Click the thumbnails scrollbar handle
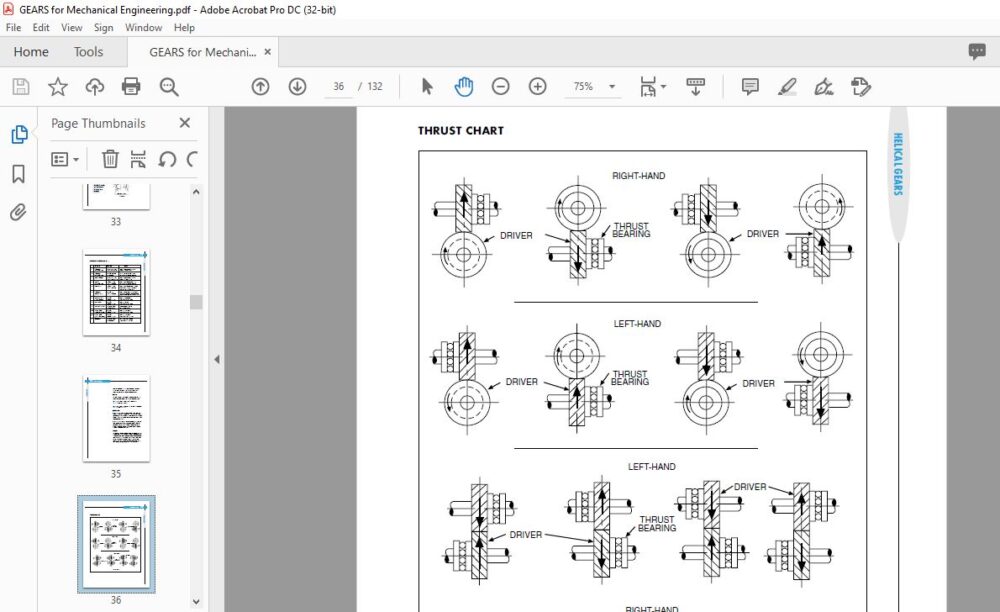The width and height of the screenshot is (1000, 612). [x=196, y=302]
